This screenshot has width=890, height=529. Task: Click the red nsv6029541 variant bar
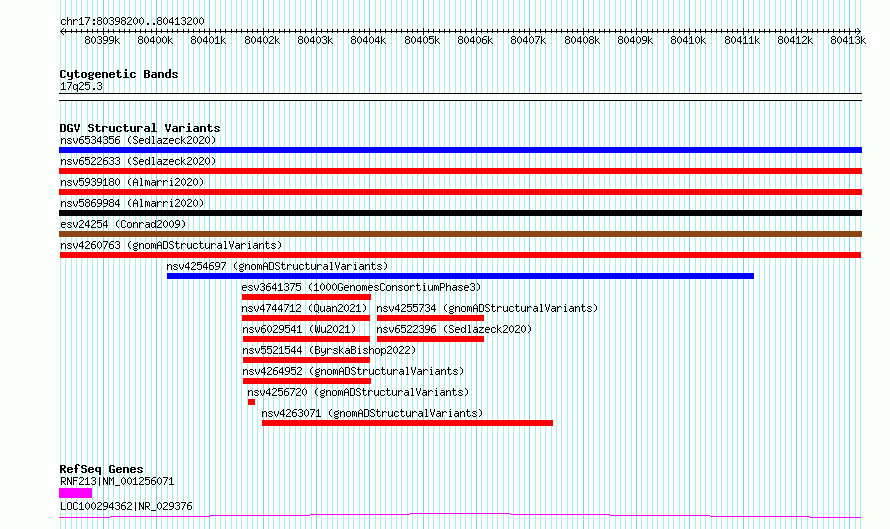click(x=307, y=339)
